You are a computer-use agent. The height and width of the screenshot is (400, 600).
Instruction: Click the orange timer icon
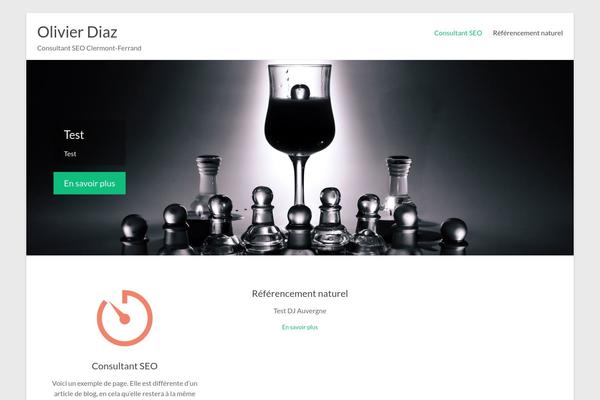click(125, 318)
